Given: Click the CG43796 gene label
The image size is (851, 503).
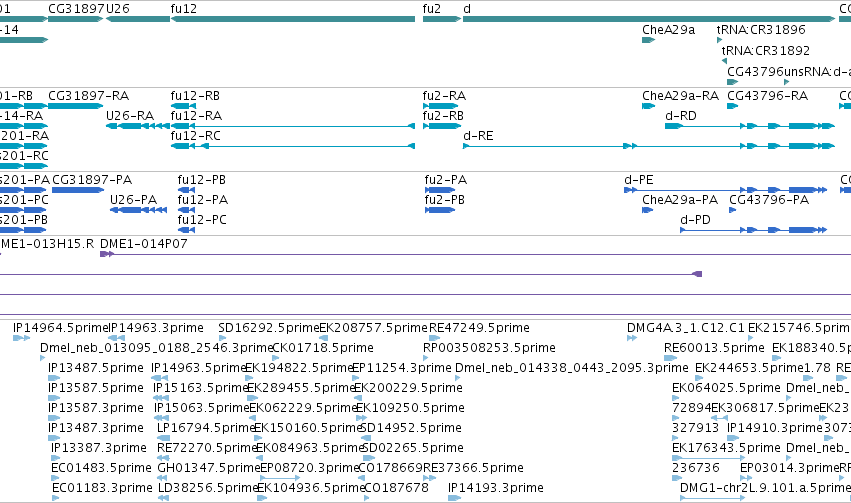Looking at the screenshot, I should click(755, 72).
